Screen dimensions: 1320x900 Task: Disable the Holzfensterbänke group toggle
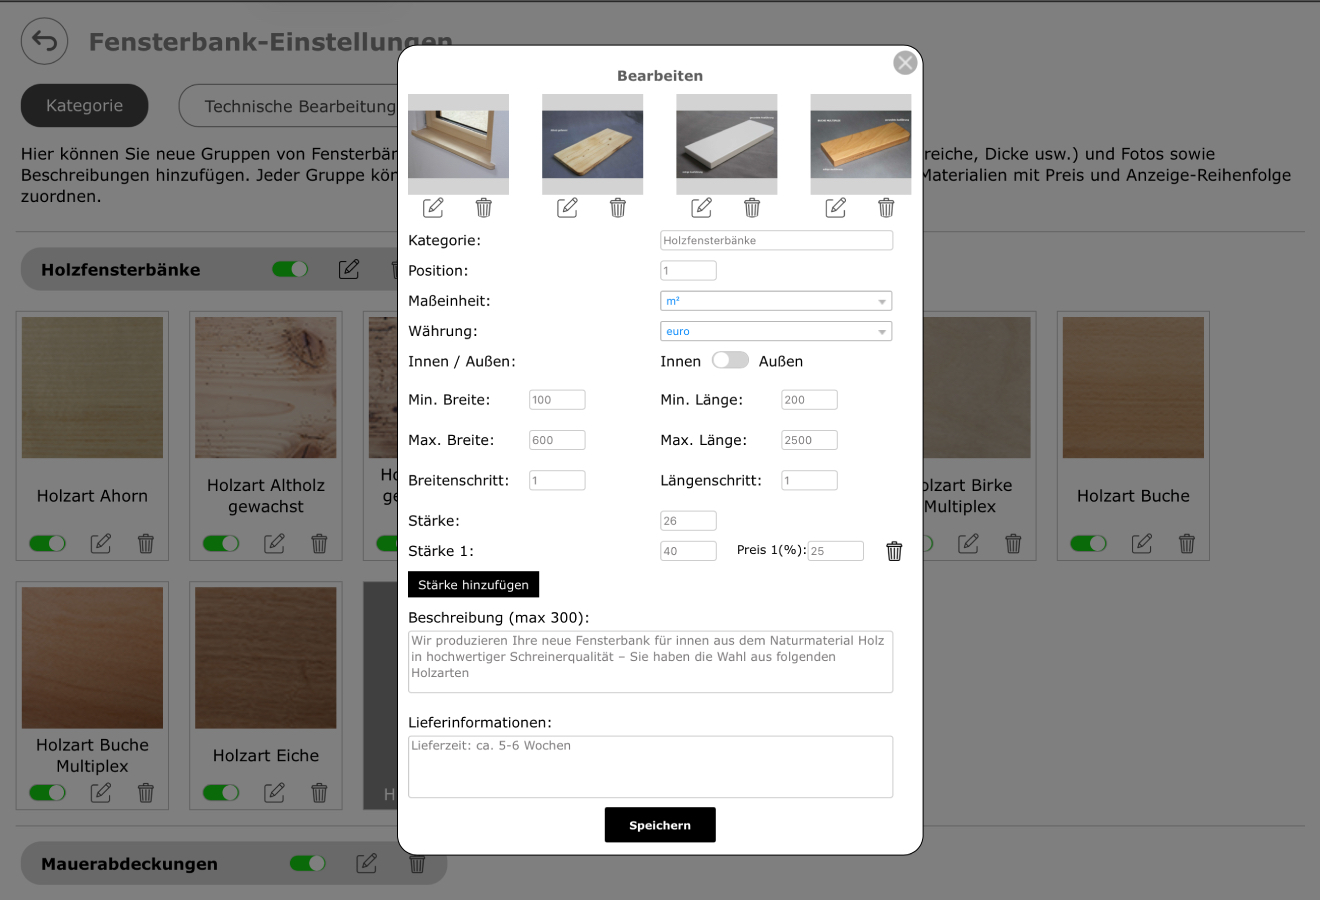[290, 269]
